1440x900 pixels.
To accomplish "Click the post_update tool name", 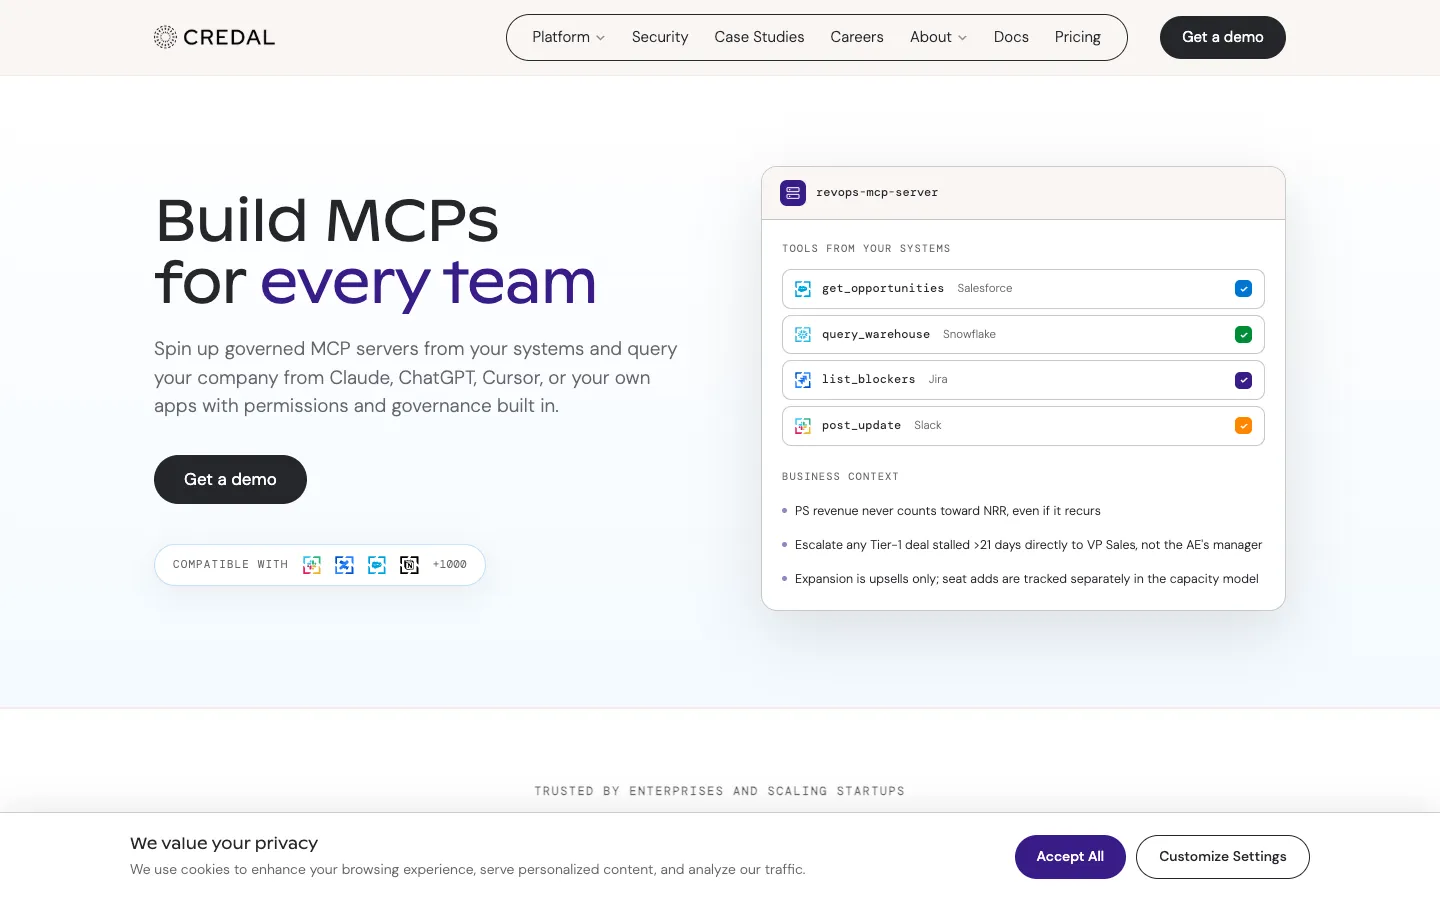I will [x=861, y=426].
